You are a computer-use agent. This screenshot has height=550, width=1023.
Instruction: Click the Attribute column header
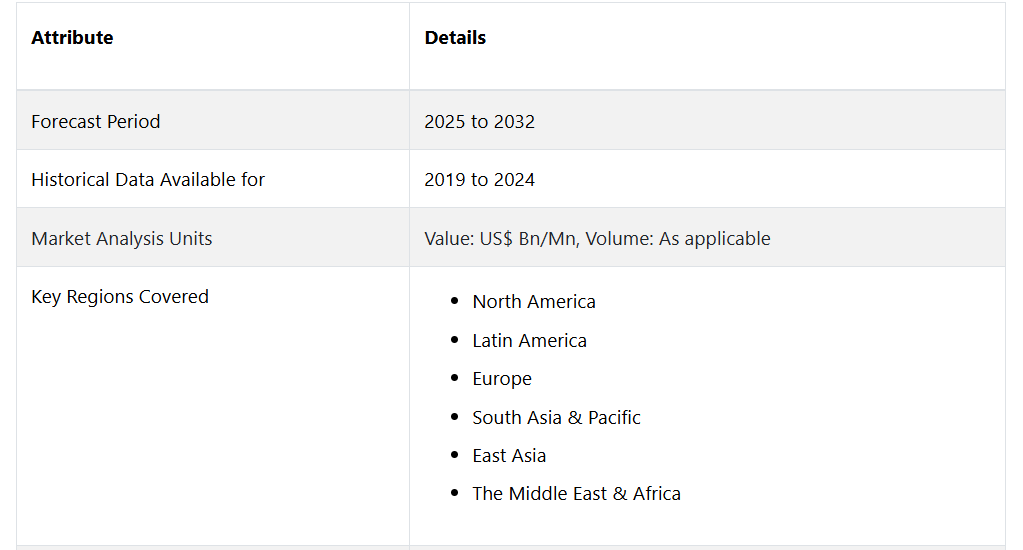point(72,38)
